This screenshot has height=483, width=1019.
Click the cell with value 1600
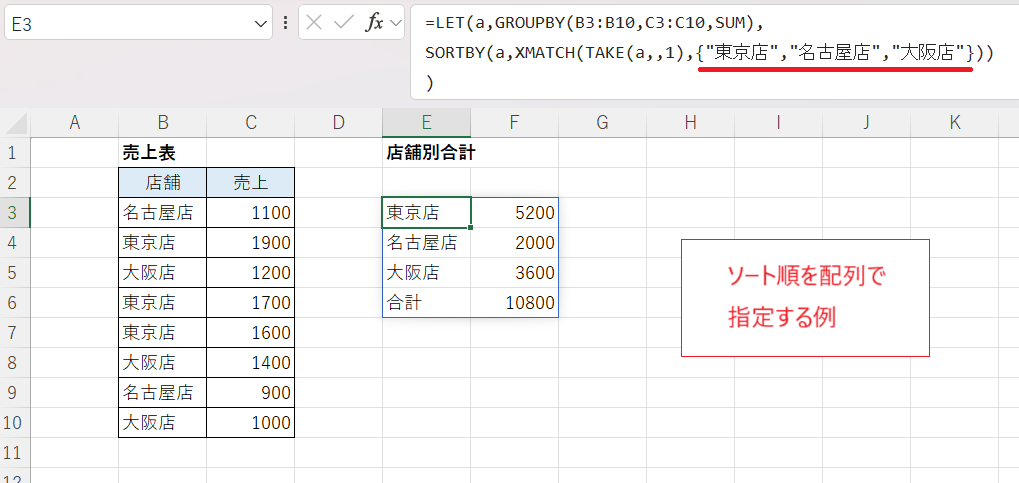click(251, 332)
